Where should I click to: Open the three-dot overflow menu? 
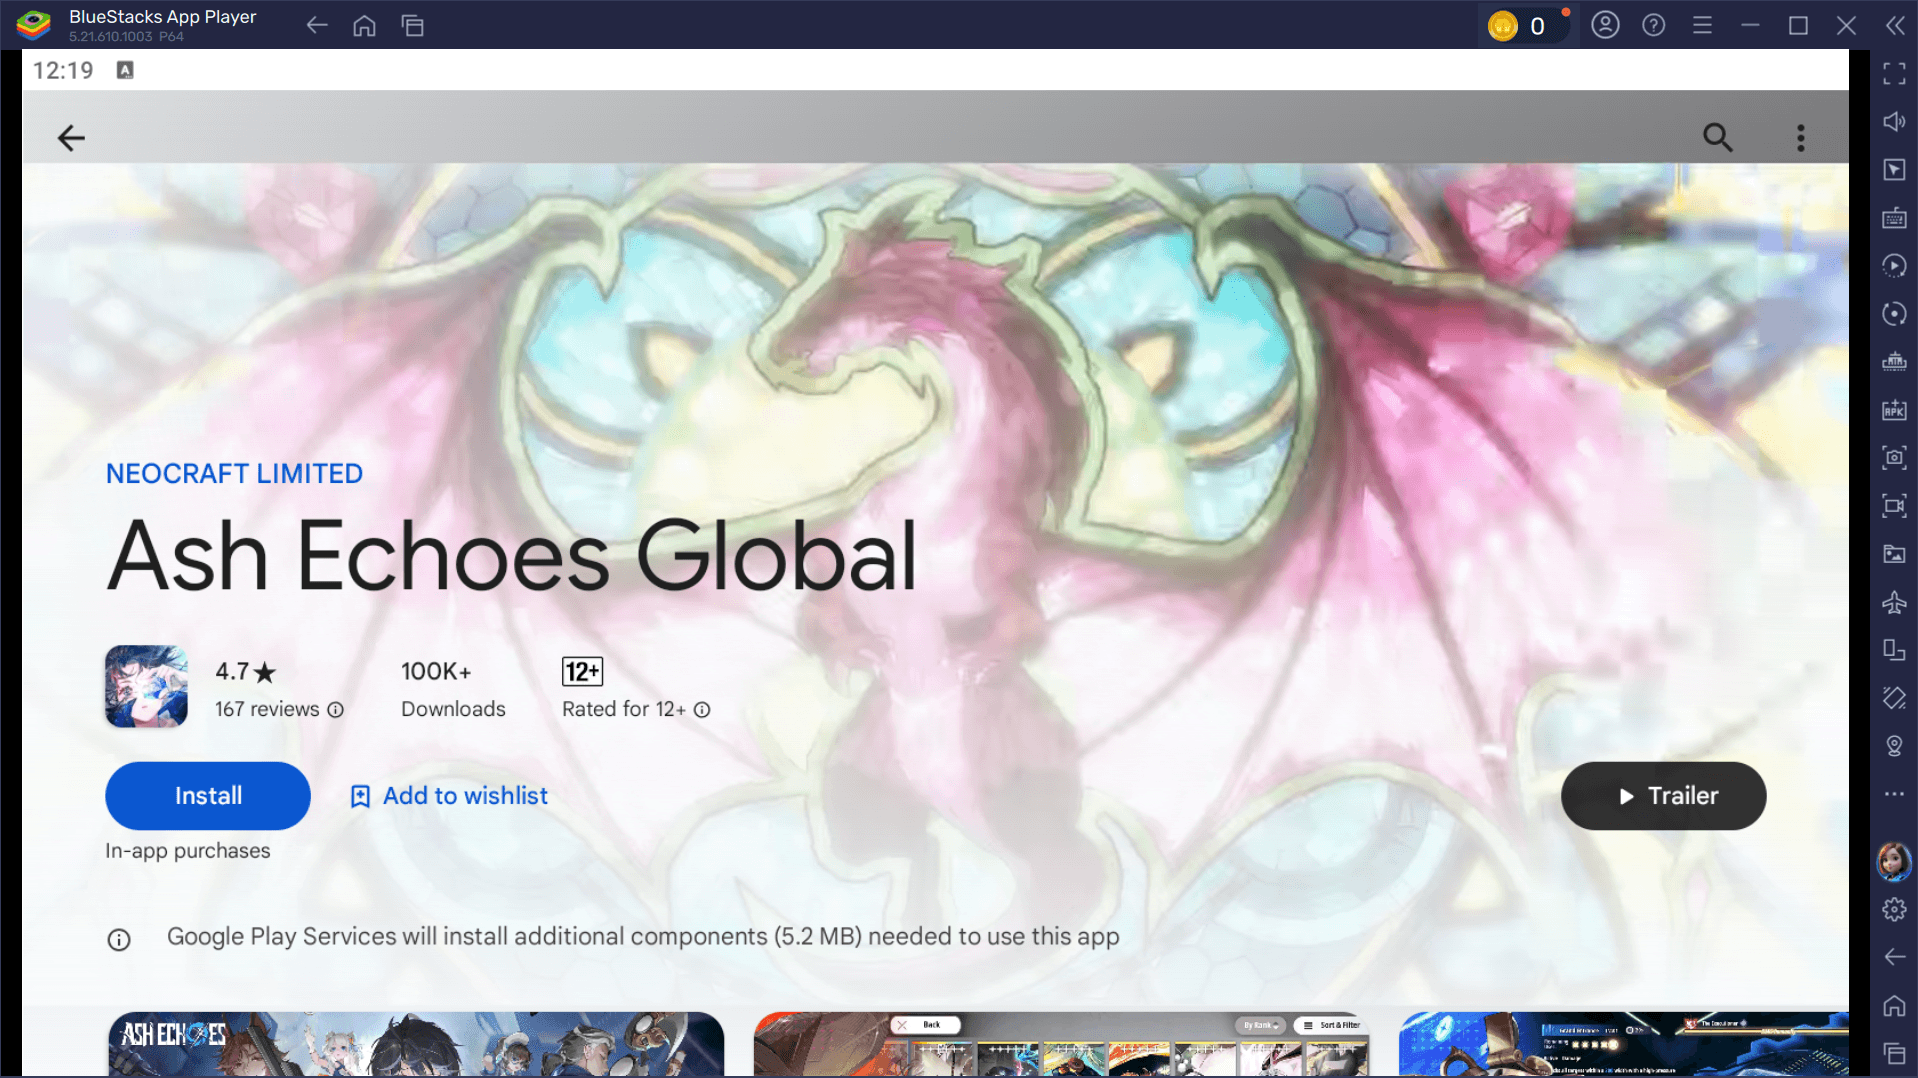[x=1800, y=137]
